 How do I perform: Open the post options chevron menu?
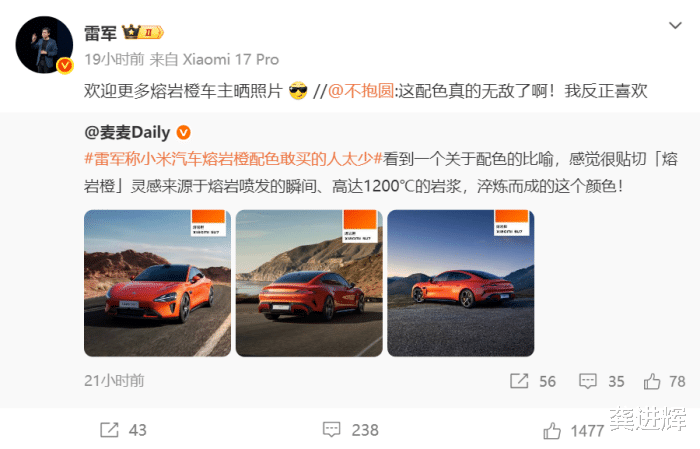[x=675, y=25]
